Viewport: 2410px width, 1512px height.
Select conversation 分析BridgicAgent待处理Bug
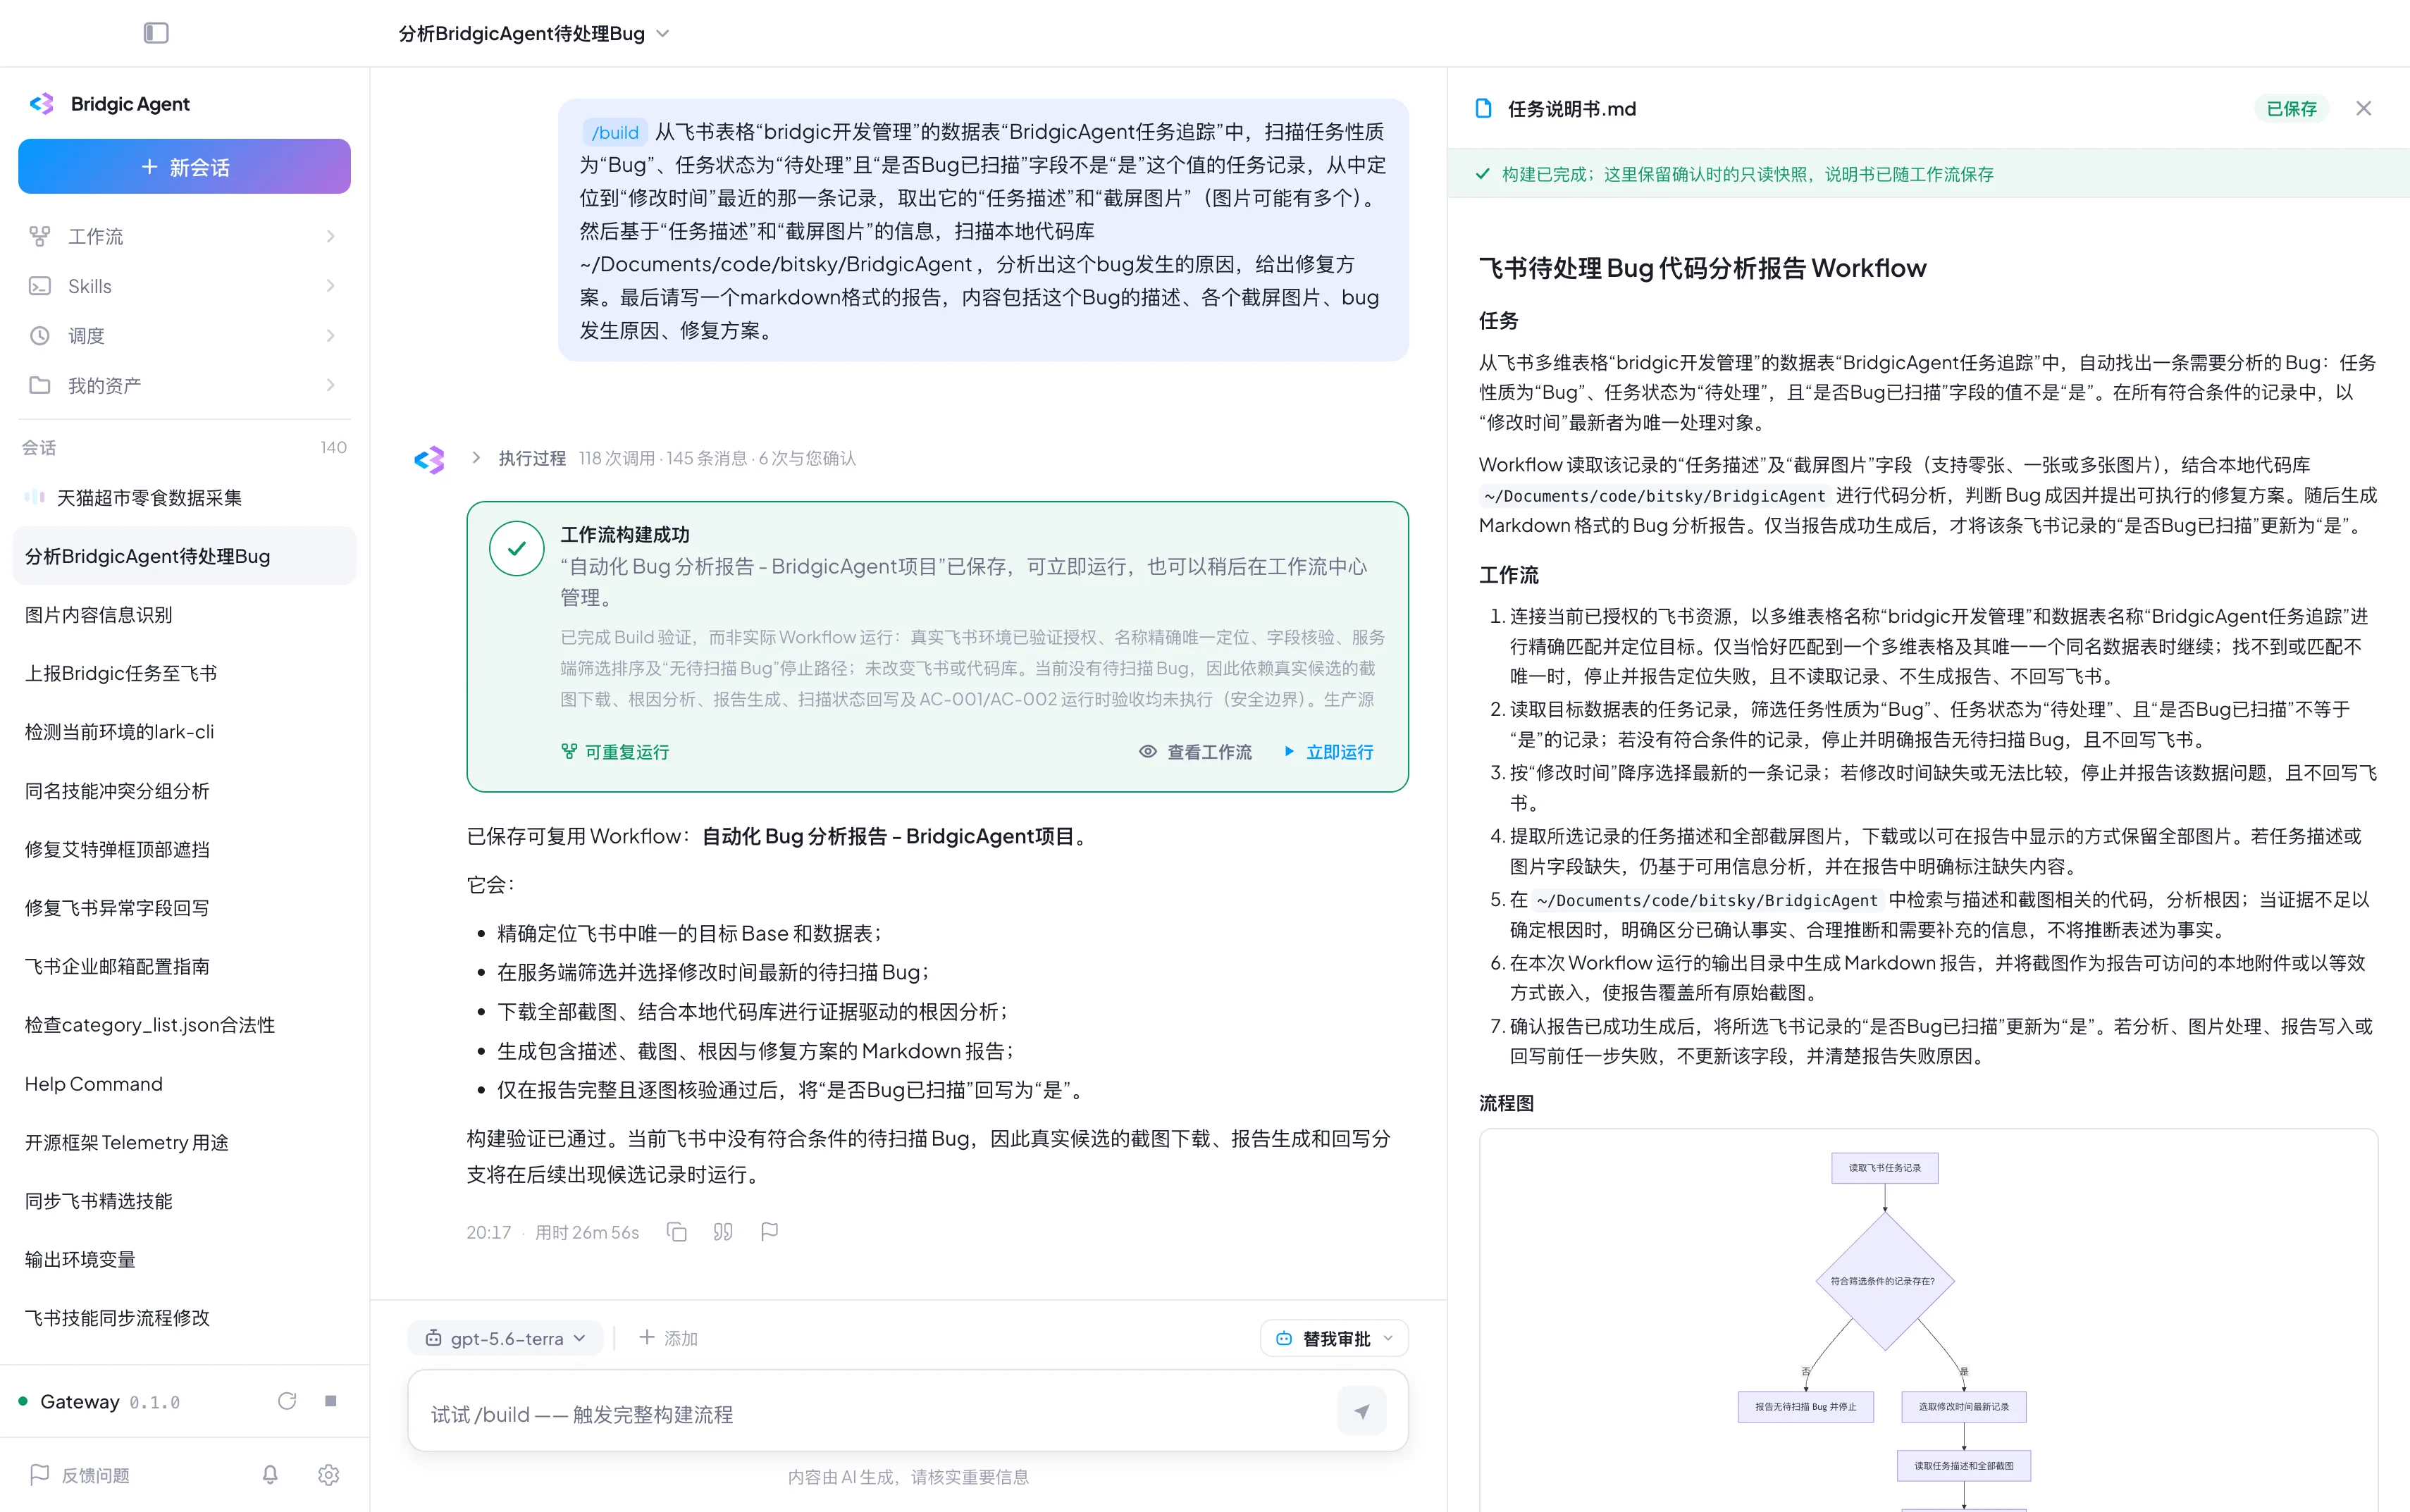click(x=185, y=556)
